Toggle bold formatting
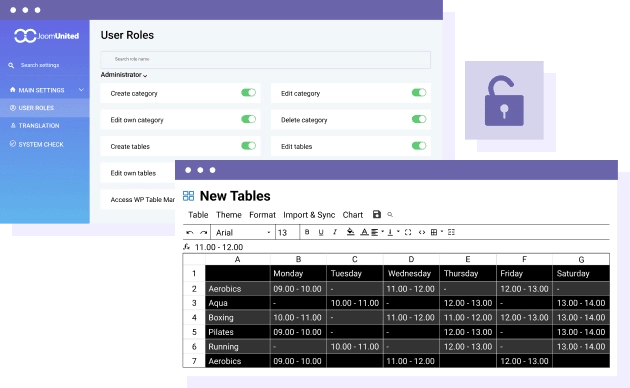Image resolution: width=630 pixels, height=388 pixels. click(307, 232)
